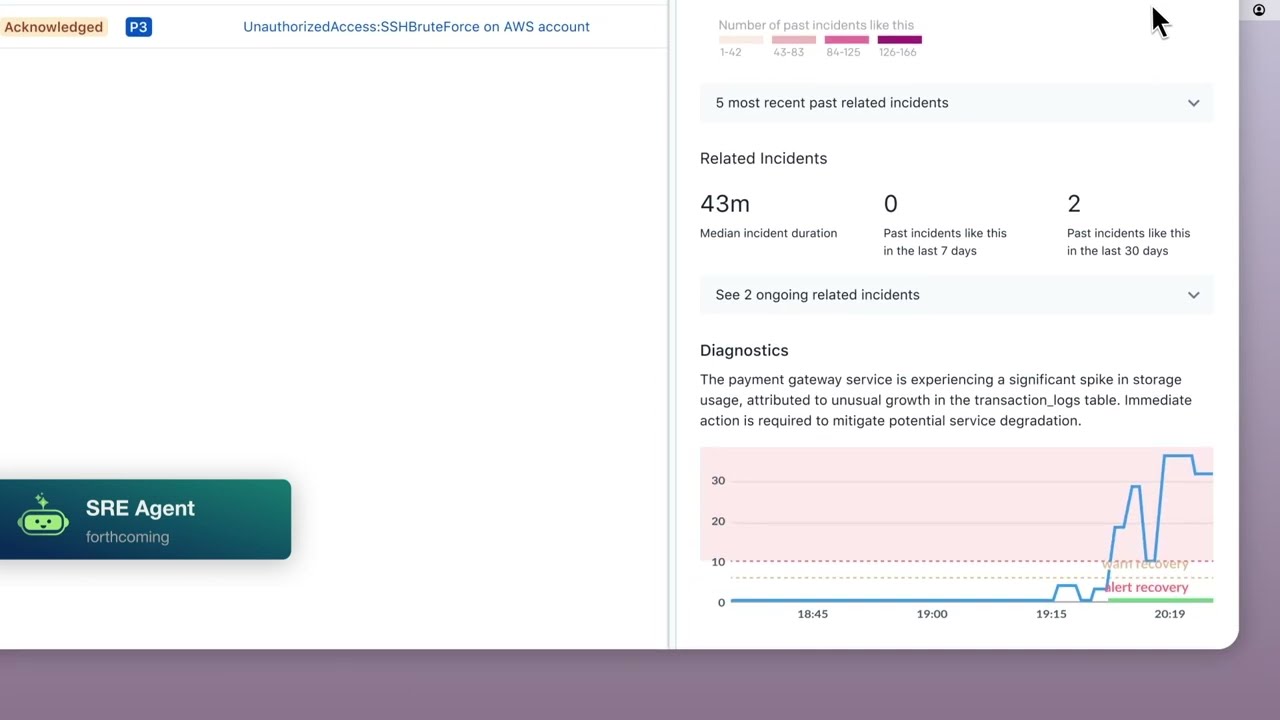The height and width of the screenshot is (720, 1280).
Task: Select the 43-83 legend color swatch
Action: point(794,40)
